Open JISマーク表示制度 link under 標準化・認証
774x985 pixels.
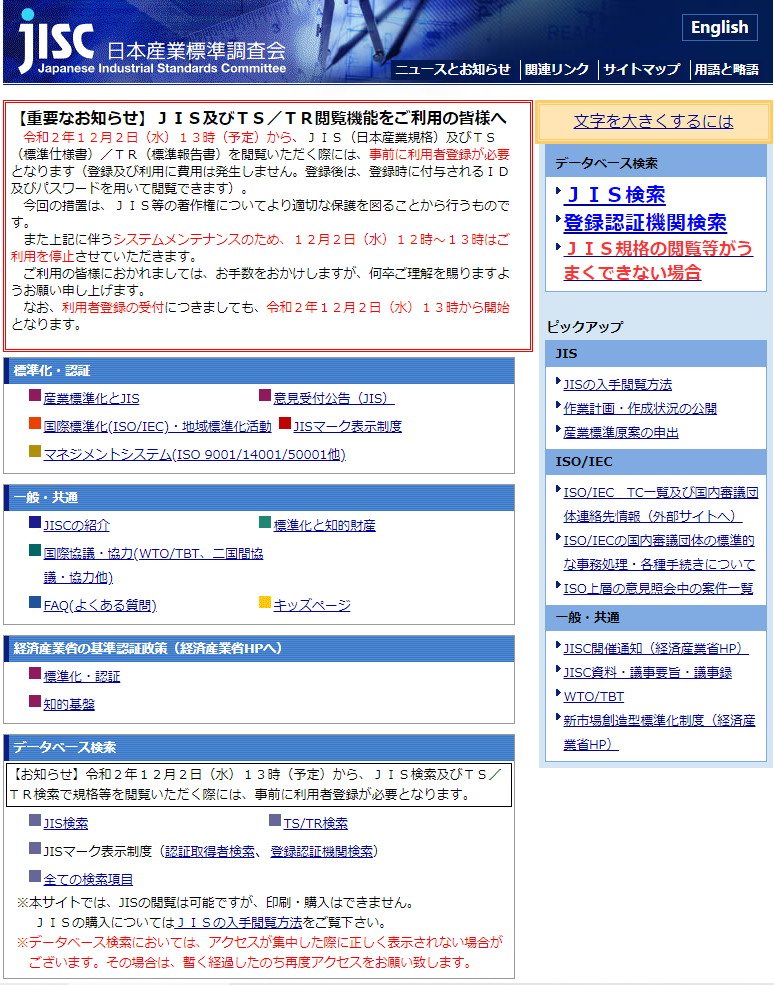(x=347, y=427)
